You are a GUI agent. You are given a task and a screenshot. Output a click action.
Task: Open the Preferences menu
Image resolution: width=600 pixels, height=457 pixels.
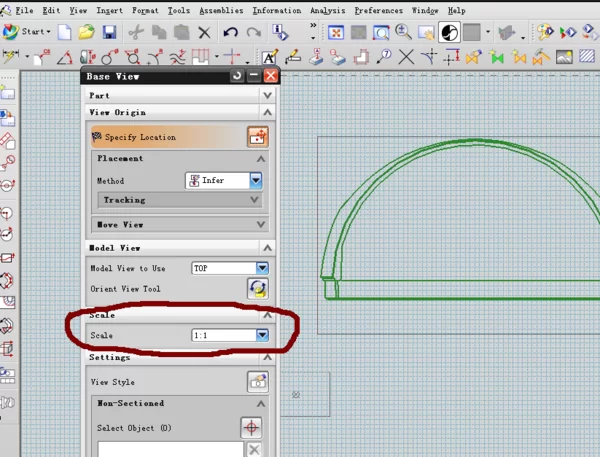[x=379, y=10]
